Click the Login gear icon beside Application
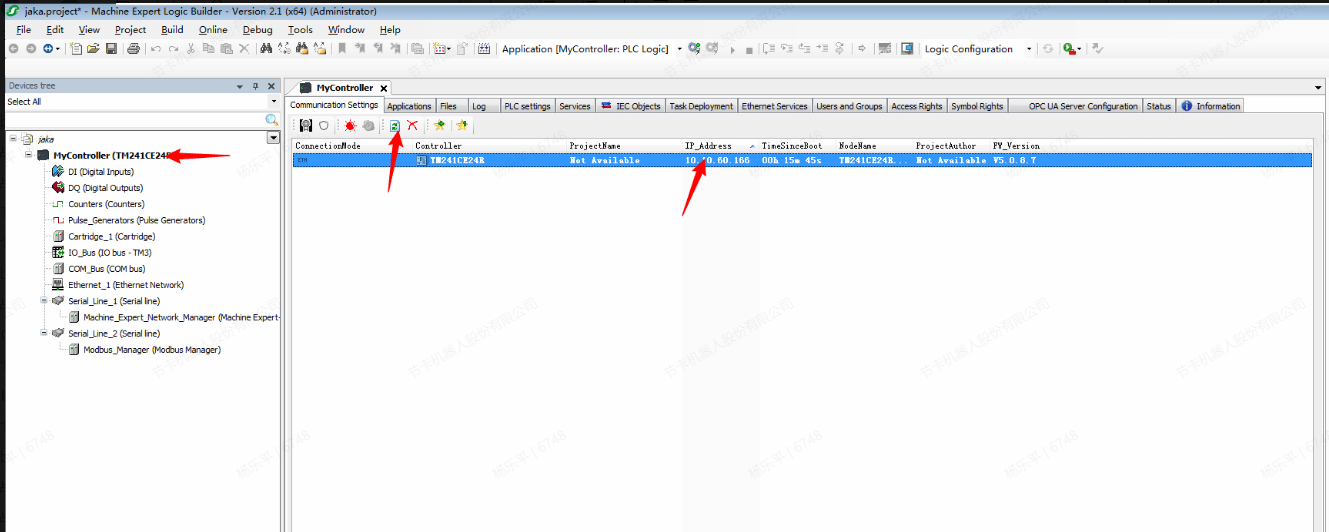Viewport: 1329px width, 532px height. pyautogui.click(x=694, y=49)
